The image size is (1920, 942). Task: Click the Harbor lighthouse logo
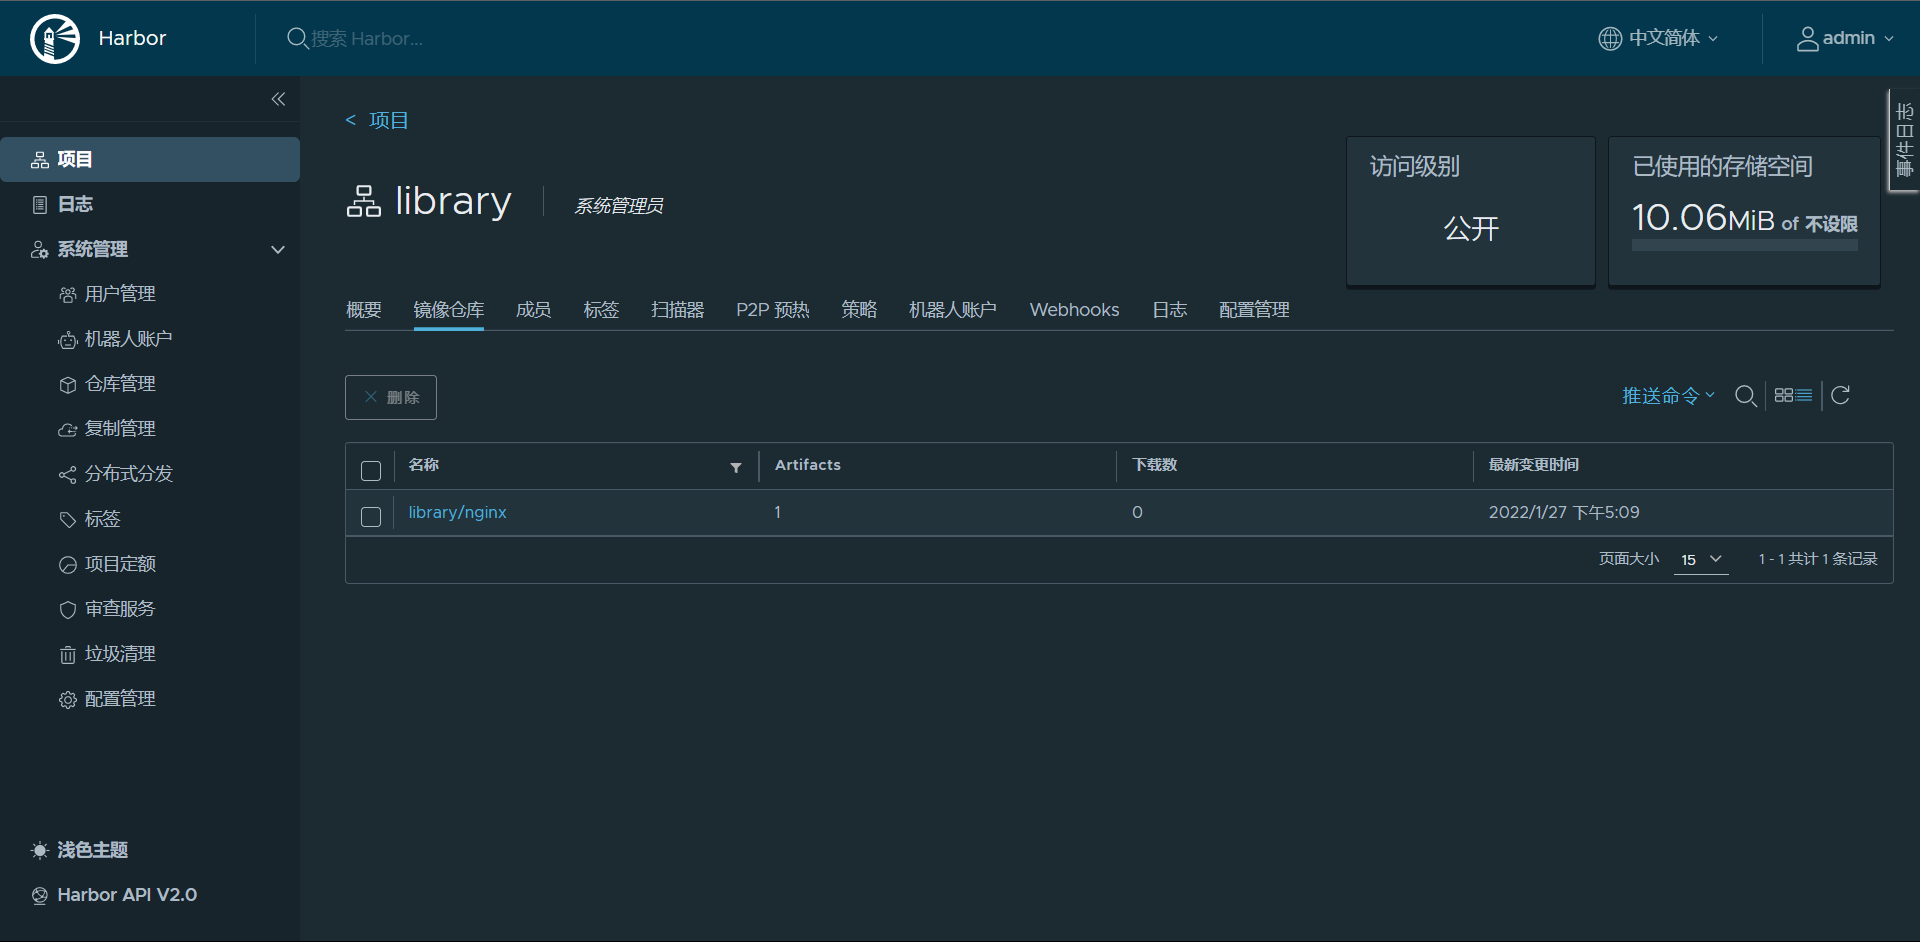[x=55, y=39]
